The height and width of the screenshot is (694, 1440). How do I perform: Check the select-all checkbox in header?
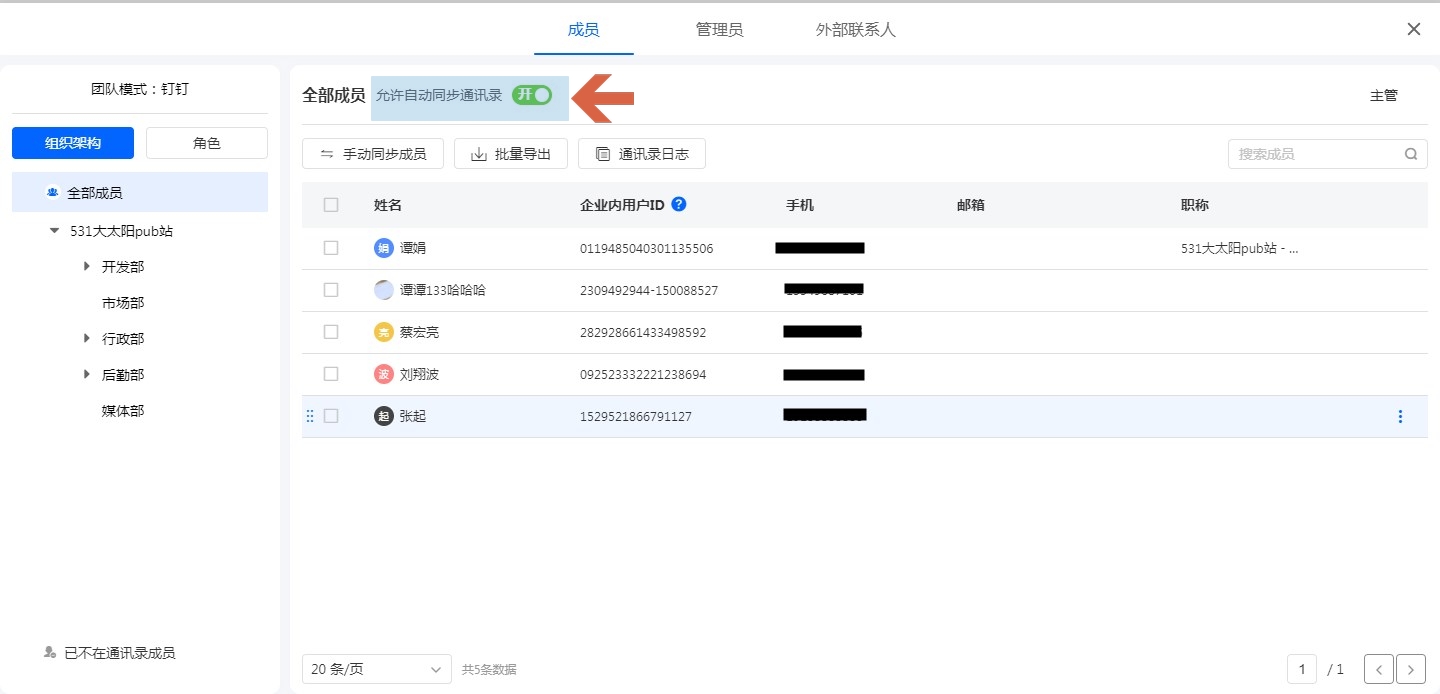coord(331,205)
